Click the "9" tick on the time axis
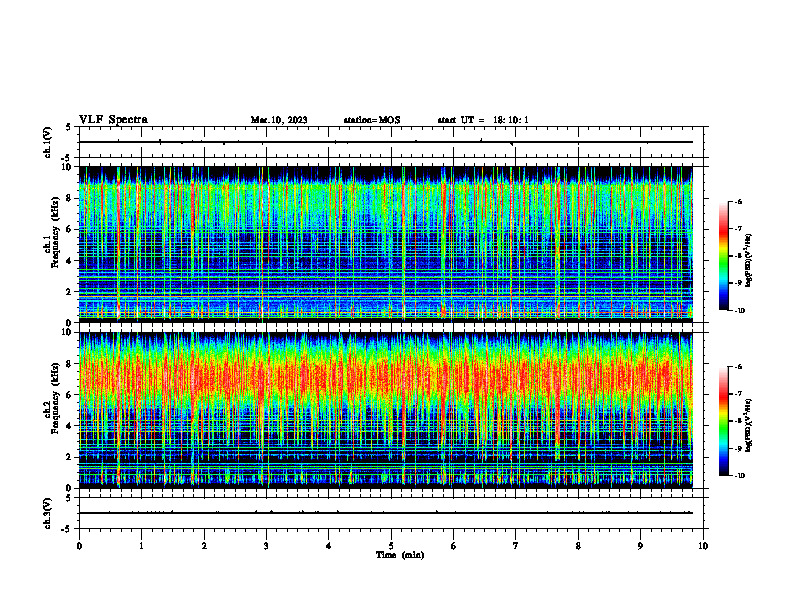Viewport: 792px width, 612px height. [640, 546]
